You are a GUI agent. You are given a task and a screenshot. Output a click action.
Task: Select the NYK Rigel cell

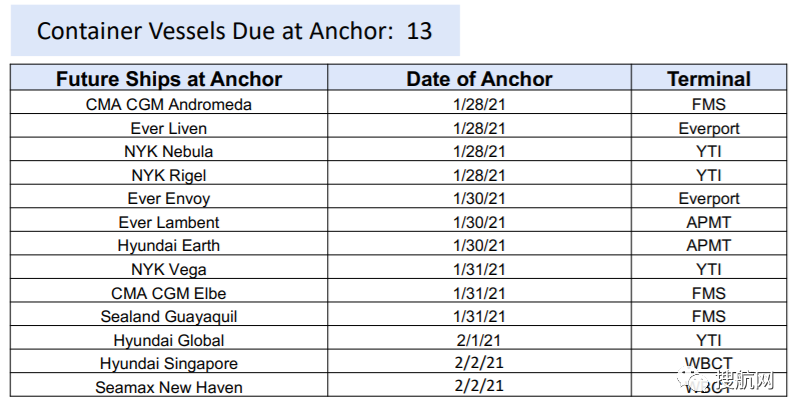click(x=171, y=175)
